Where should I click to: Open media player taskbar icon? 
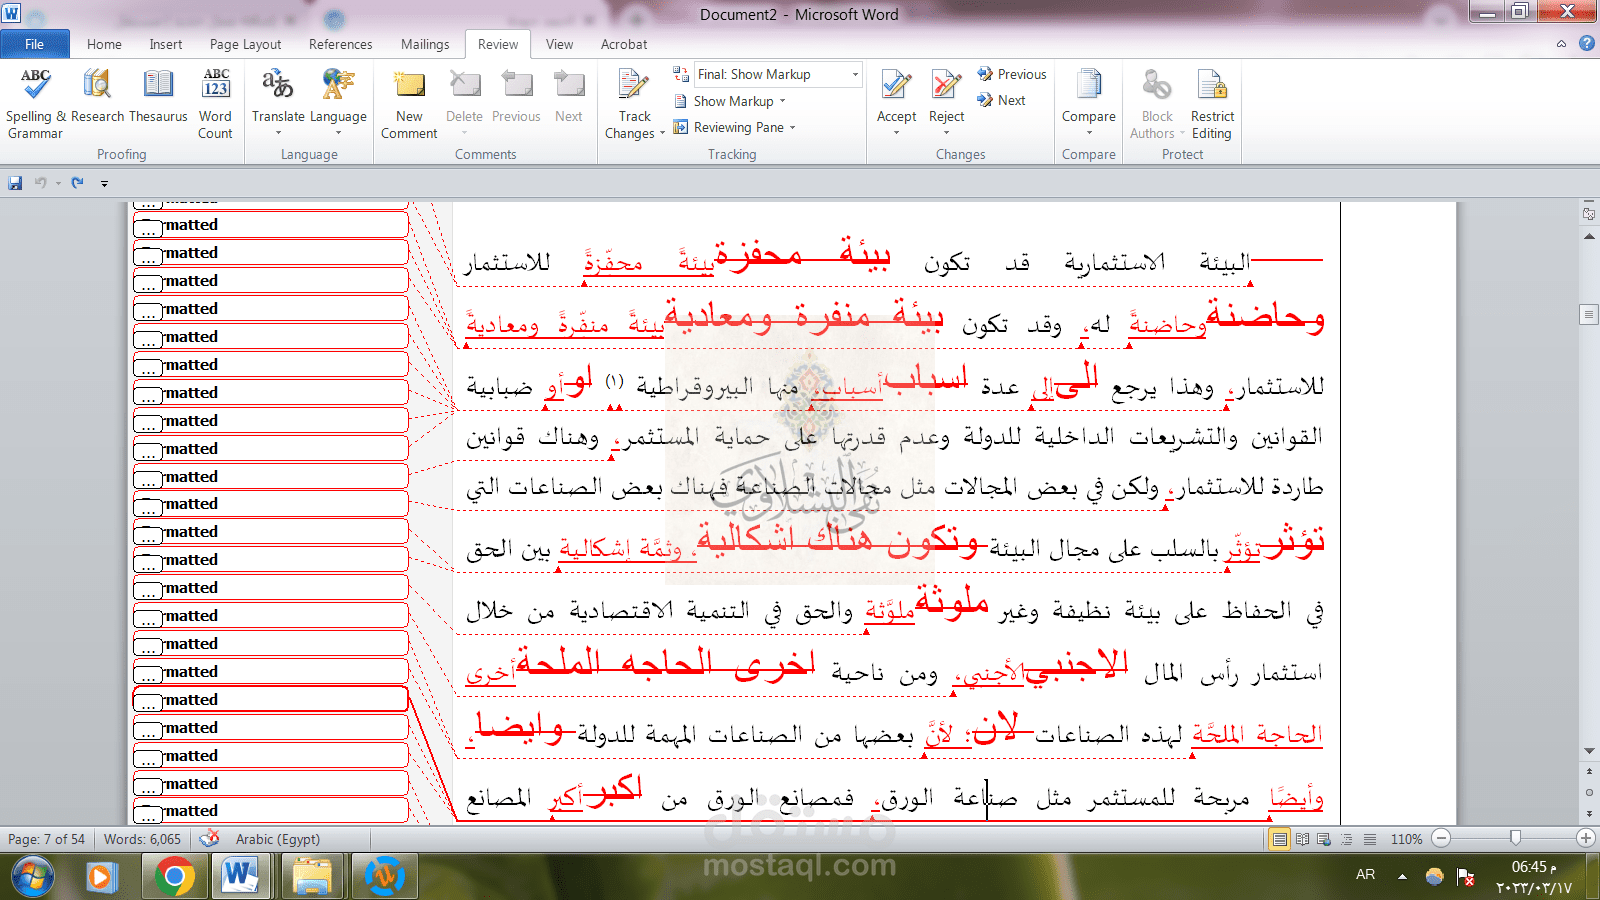[100, 878]
